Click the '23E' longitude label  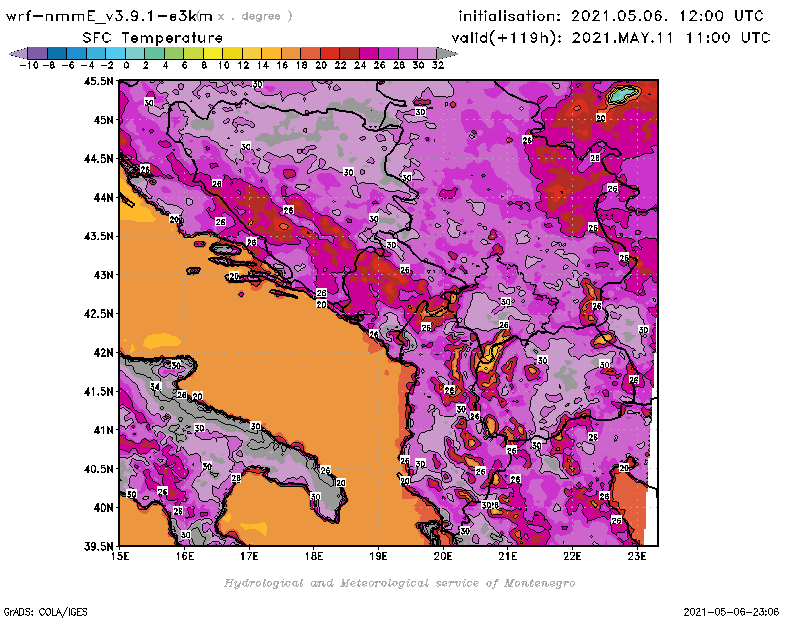(x=637, y=556)
